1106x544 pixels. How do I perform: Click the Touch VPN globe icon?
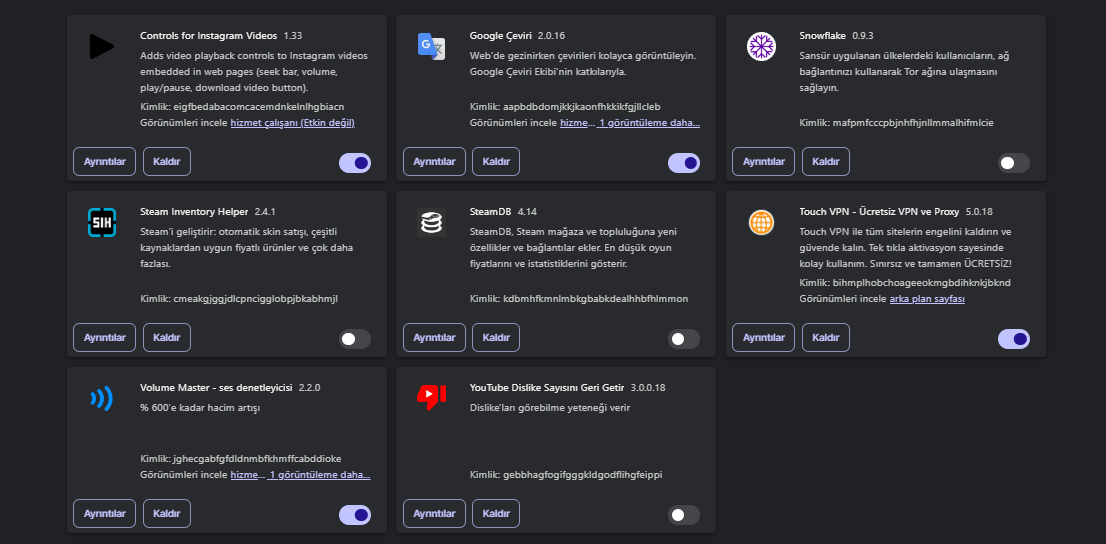pos(761,222)
